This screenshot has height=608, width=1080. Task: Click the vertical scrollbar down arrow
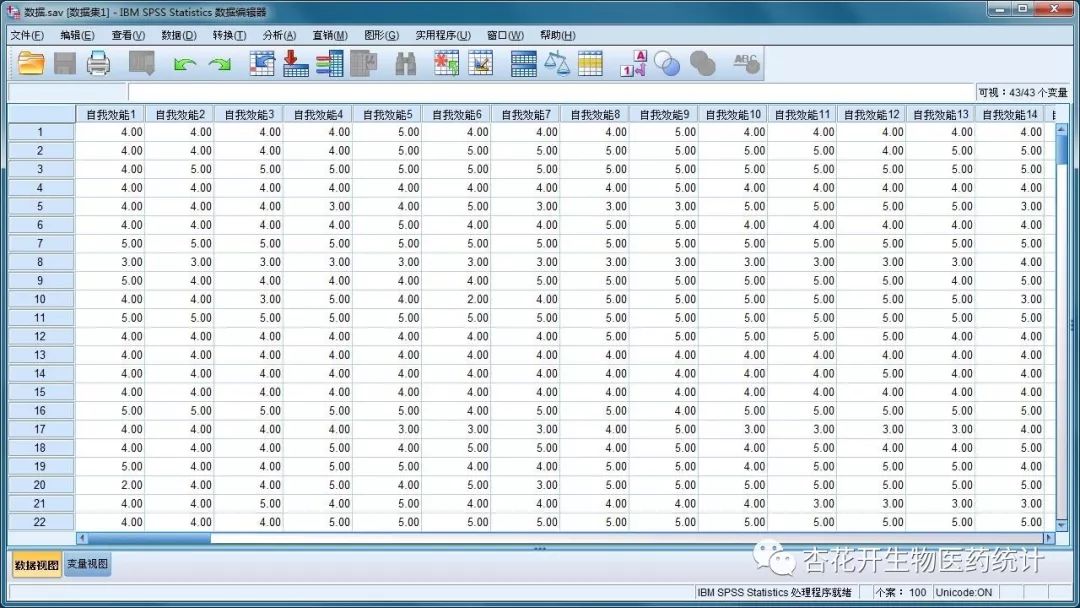tap(1062, 523)
